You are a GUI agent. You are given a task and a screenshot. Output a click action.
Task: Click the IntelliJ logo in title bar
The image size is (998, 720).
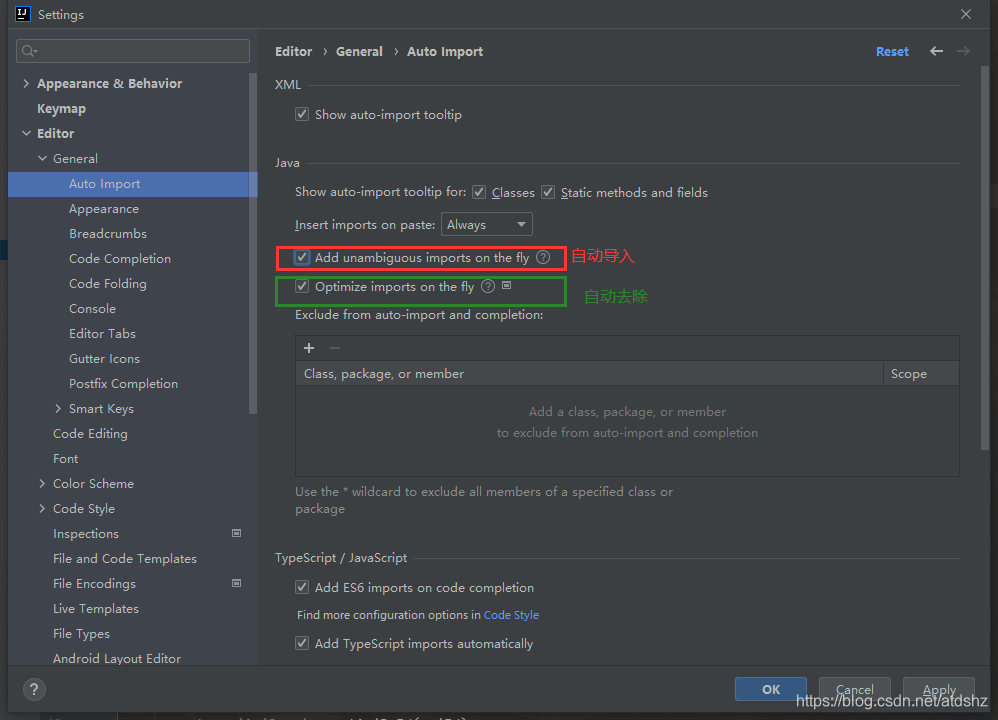23,13
